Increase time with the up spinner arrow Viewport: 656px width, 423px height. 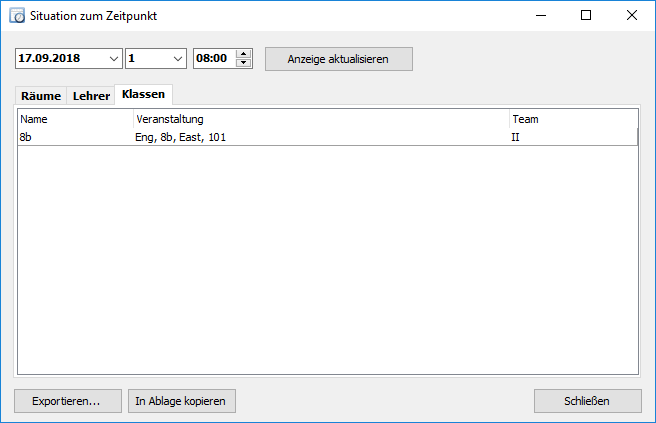tap(243, 54)
